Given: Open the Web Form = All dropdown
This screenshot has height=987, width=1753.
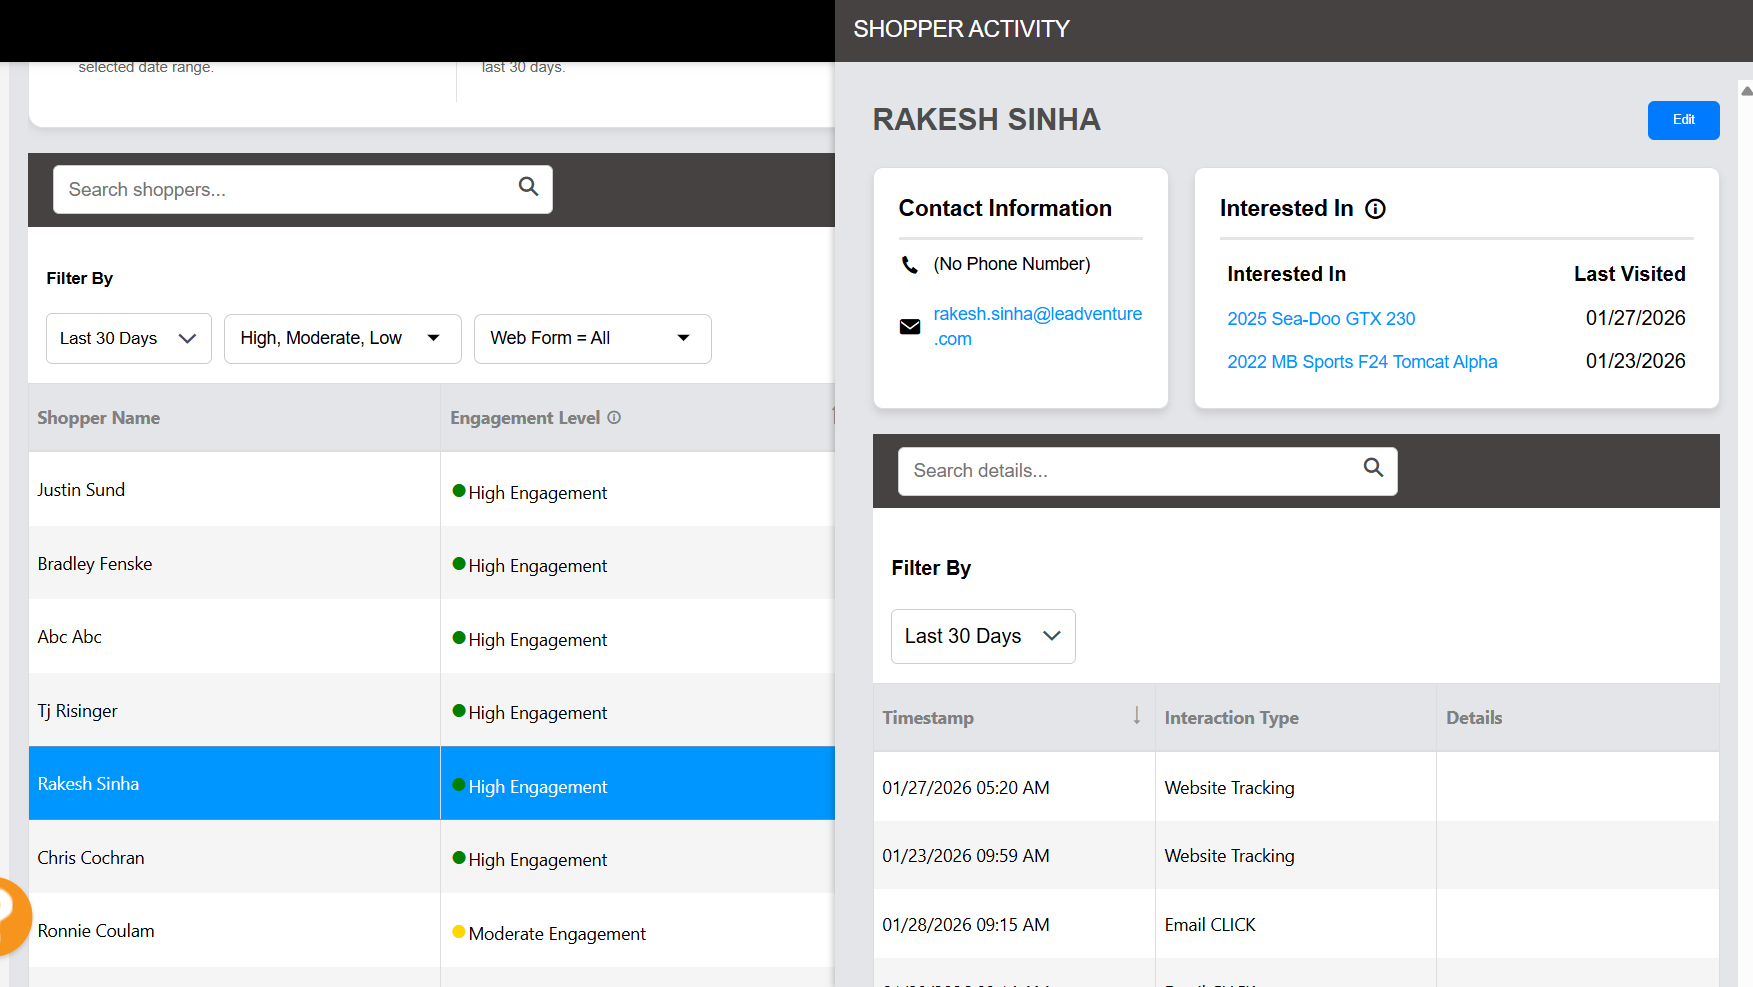Looking at the screenshot, I should tap(592, 339).
